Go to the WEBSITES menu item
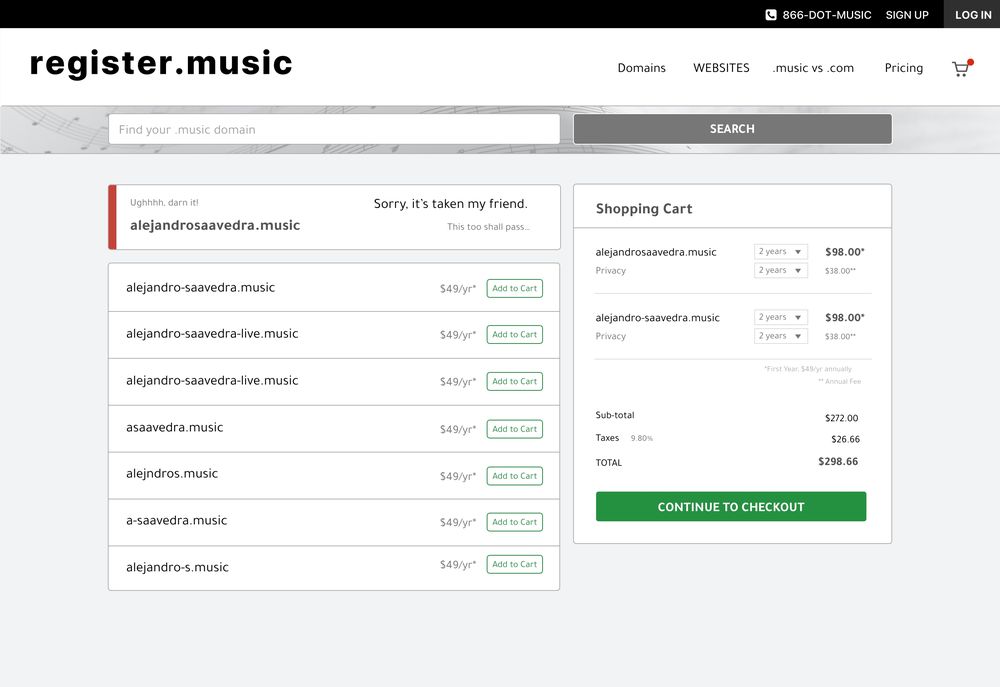1000x687 pixels. 721,68
